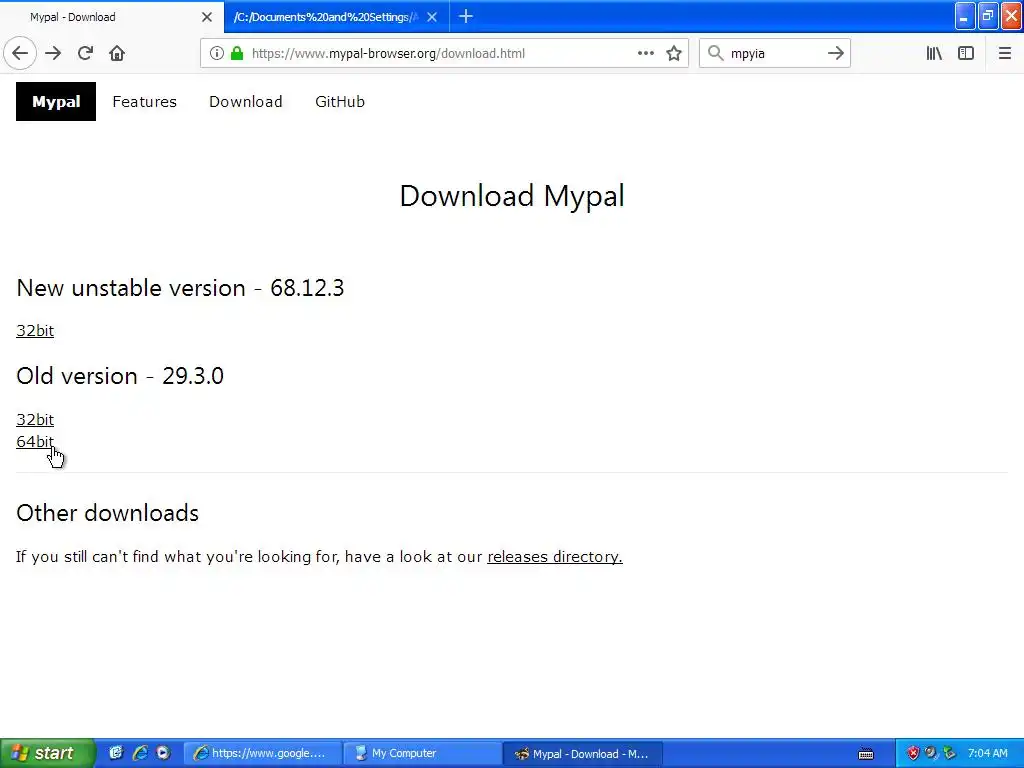Download the 64bit old version
Screen dimensions: 1024x768
click(35, 441)
